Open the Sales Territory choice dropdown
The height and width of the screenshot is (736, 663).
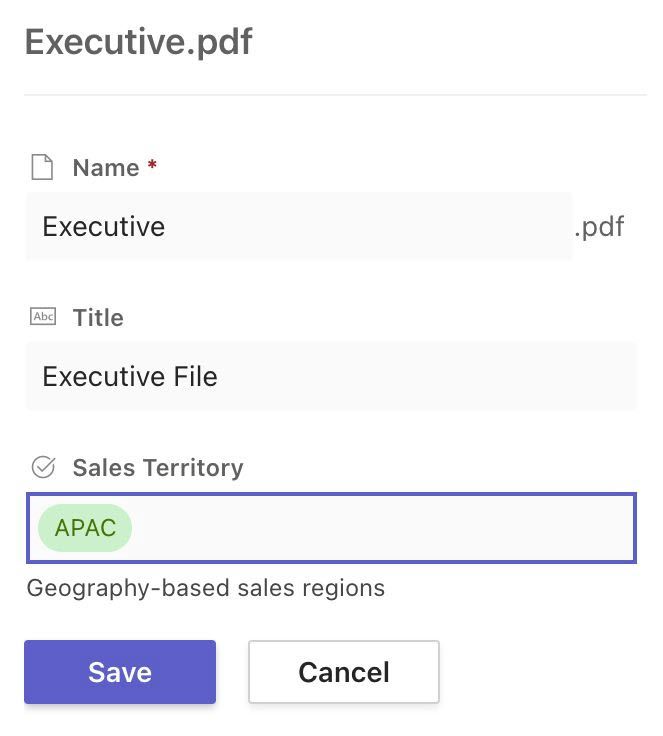[x=380, y=528]
